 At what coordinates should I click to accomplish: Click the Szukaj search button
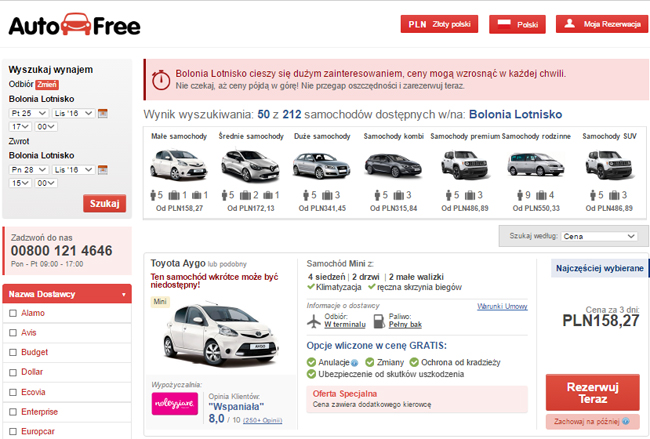[x=104, y=204]
